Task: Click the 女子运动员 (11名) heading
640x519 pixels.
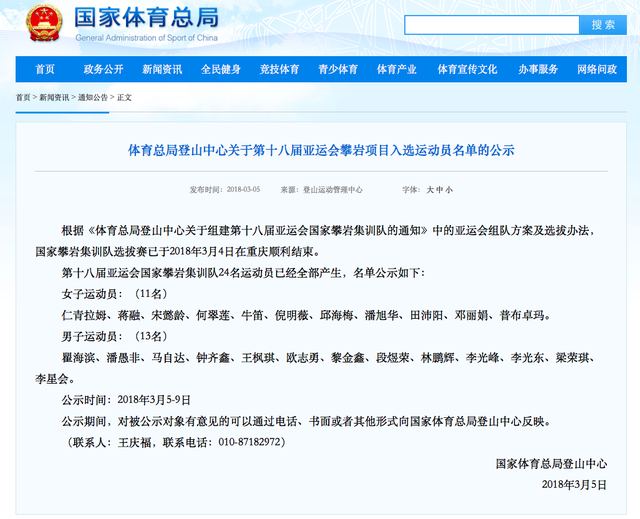Action: coord(115,294)
